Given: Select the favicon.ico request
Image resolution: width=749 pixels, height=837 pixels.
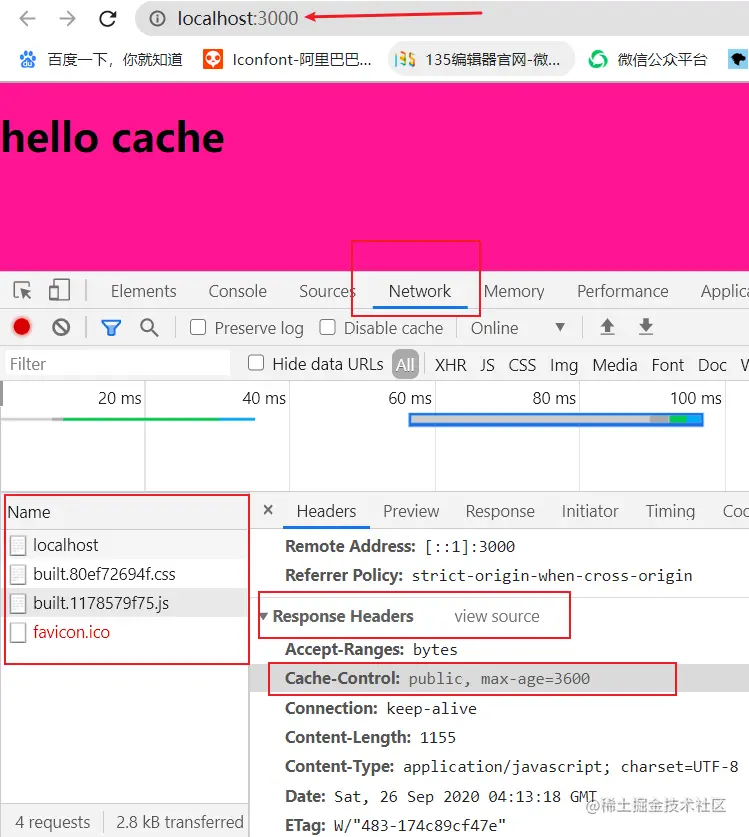Looking at the screenshot, I should point(127,632).
